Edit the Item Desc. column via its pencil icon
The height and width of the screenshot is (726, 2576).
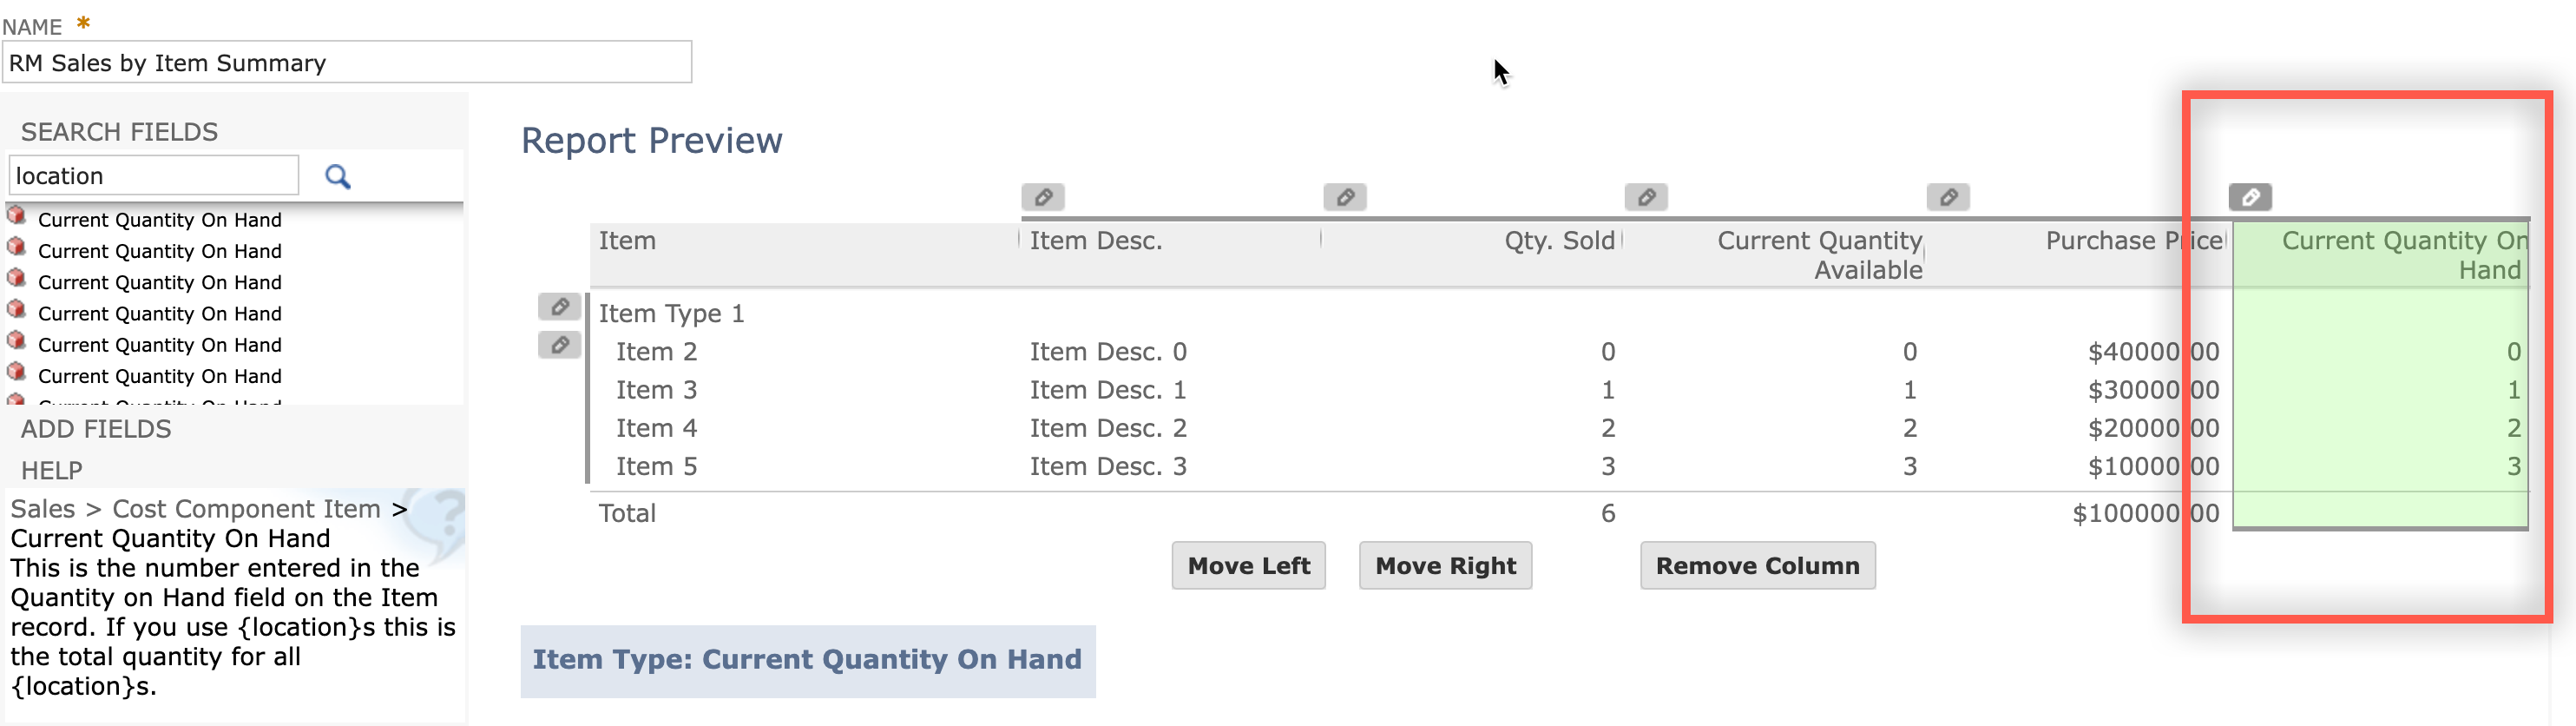click(1345, 197)
